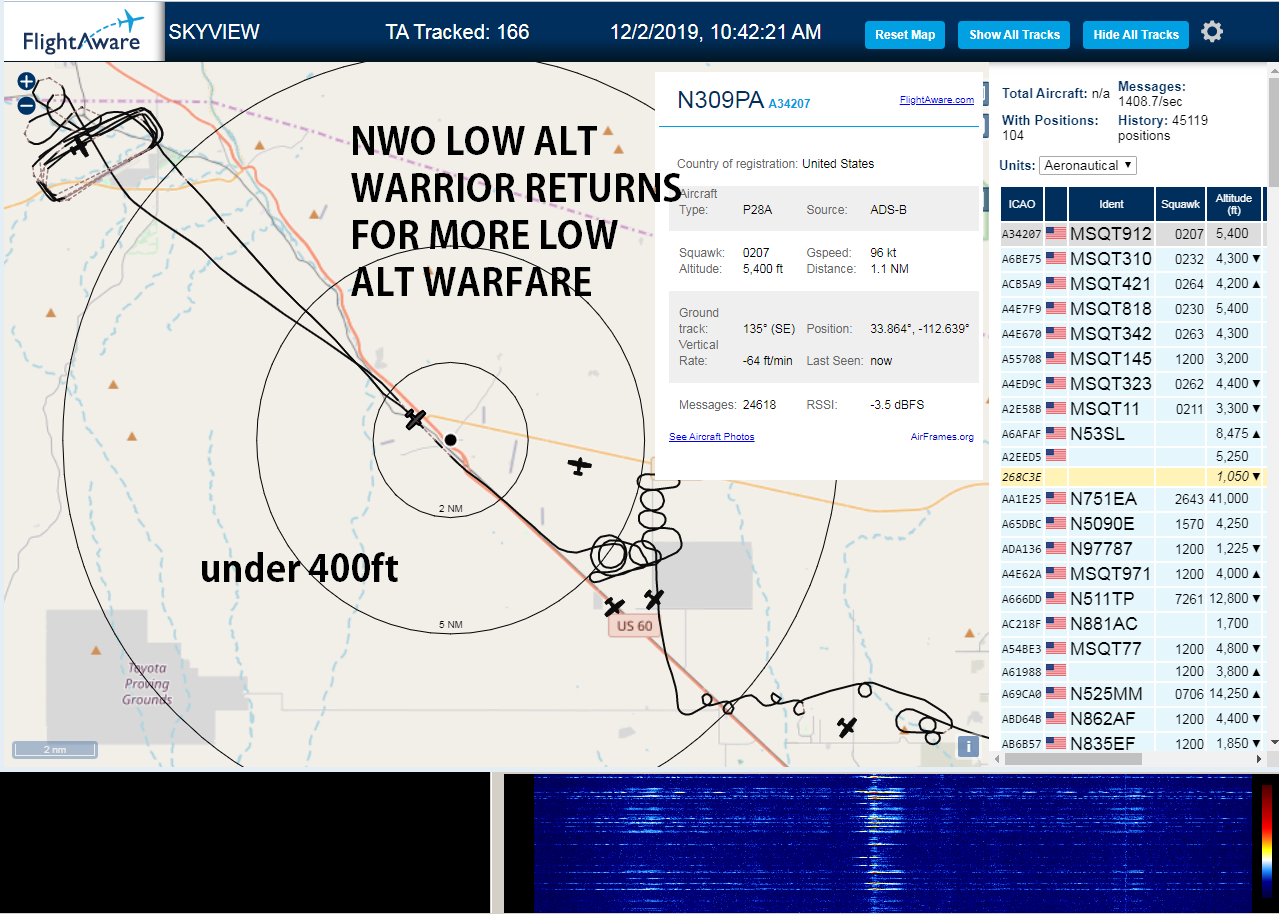Image resolution: width=1279 pixels, height=915 pixels.
Task: Select the aircraft icon right above the US 60 label
Action: [614, 607]
